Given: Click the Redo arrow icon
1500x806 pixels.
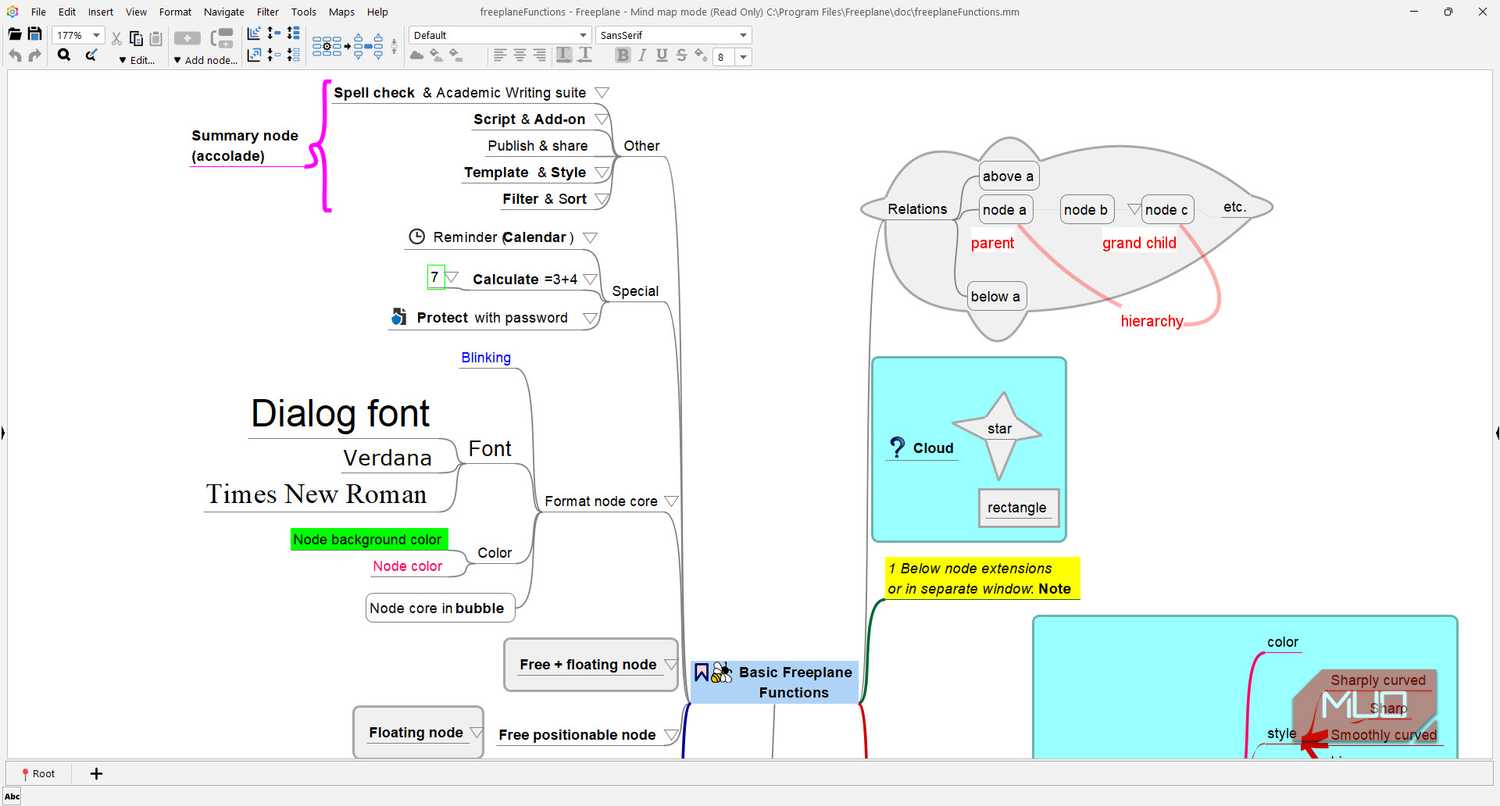Looking at the screenshot, I should tap(35, 55).
